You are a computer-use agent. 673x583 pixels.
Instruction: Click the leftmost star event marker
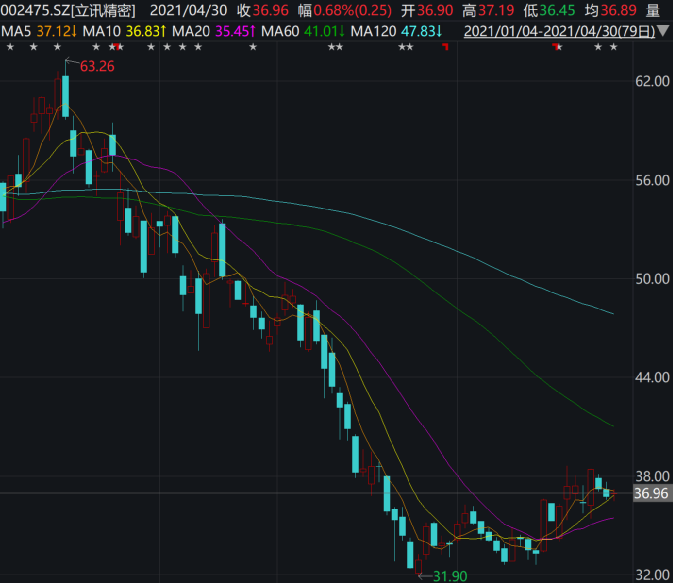pos(10,48)
